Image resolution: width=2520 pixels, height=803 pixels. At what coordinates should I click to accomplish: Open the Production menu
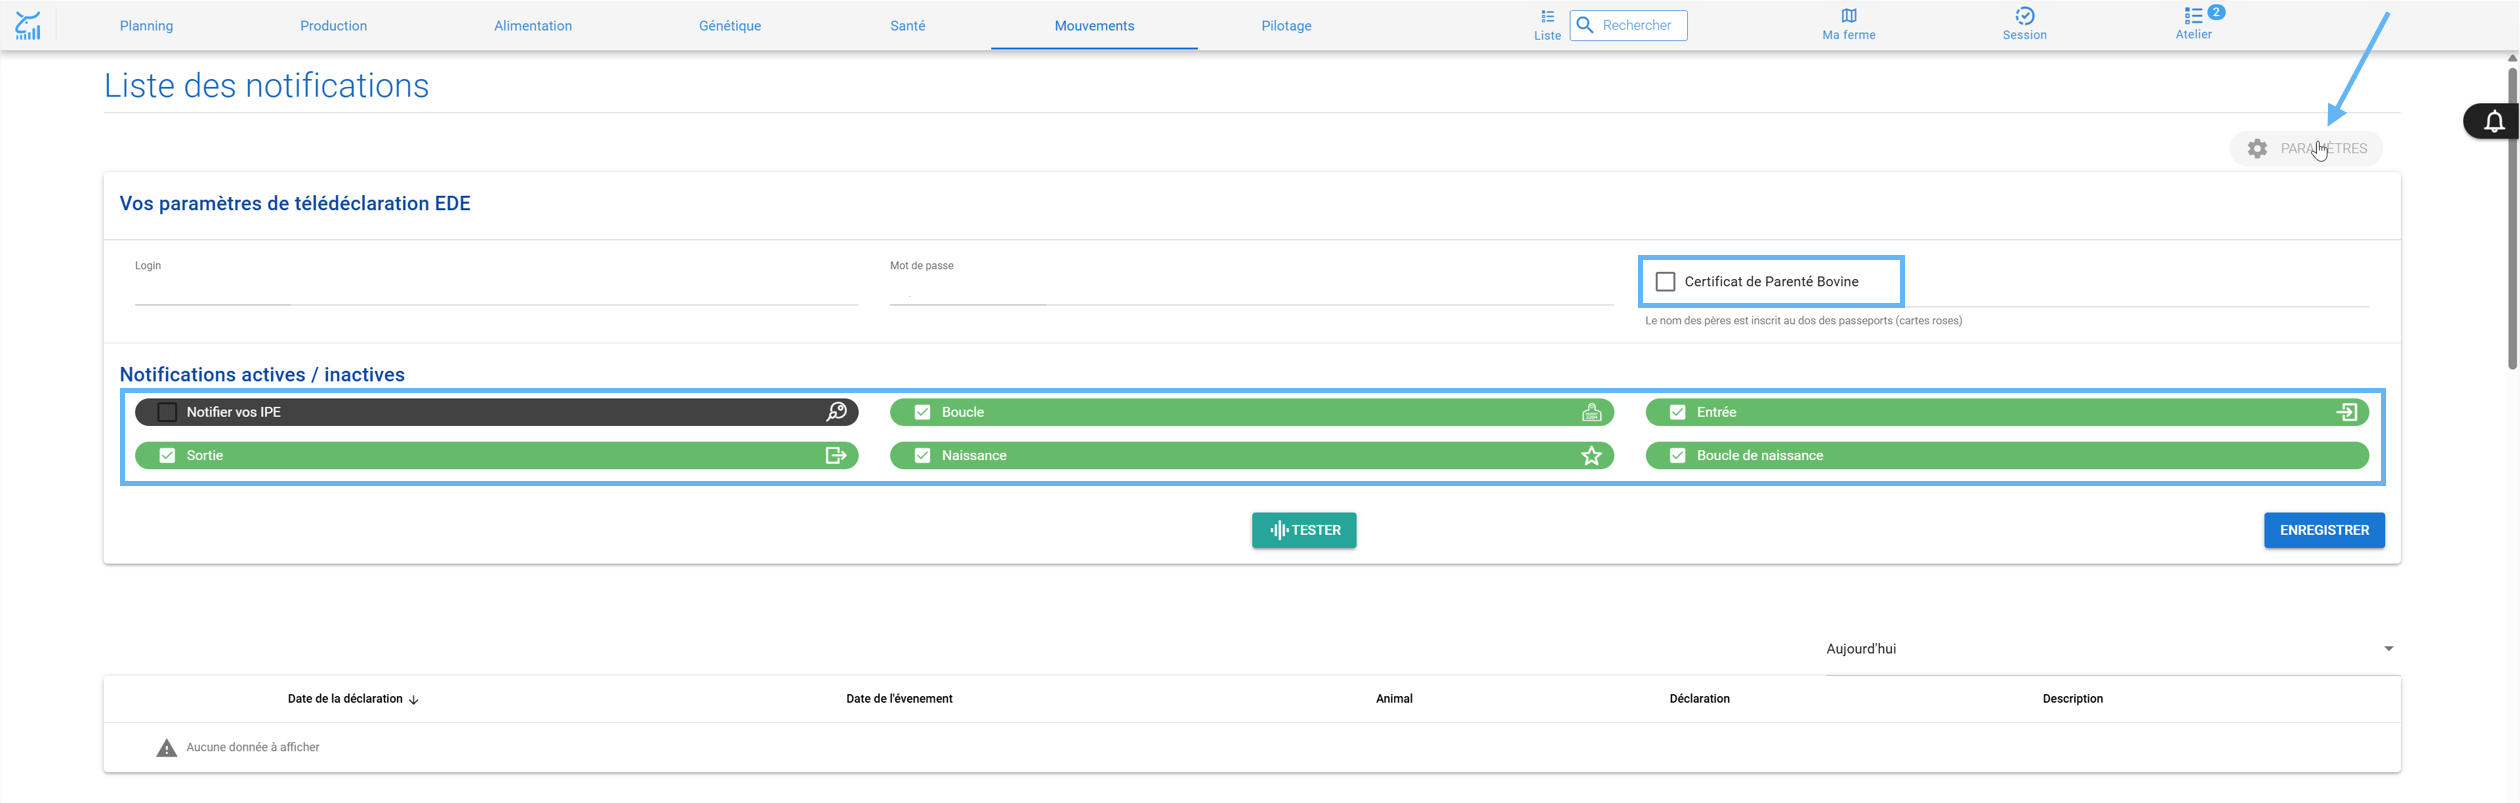coord(333,26)
